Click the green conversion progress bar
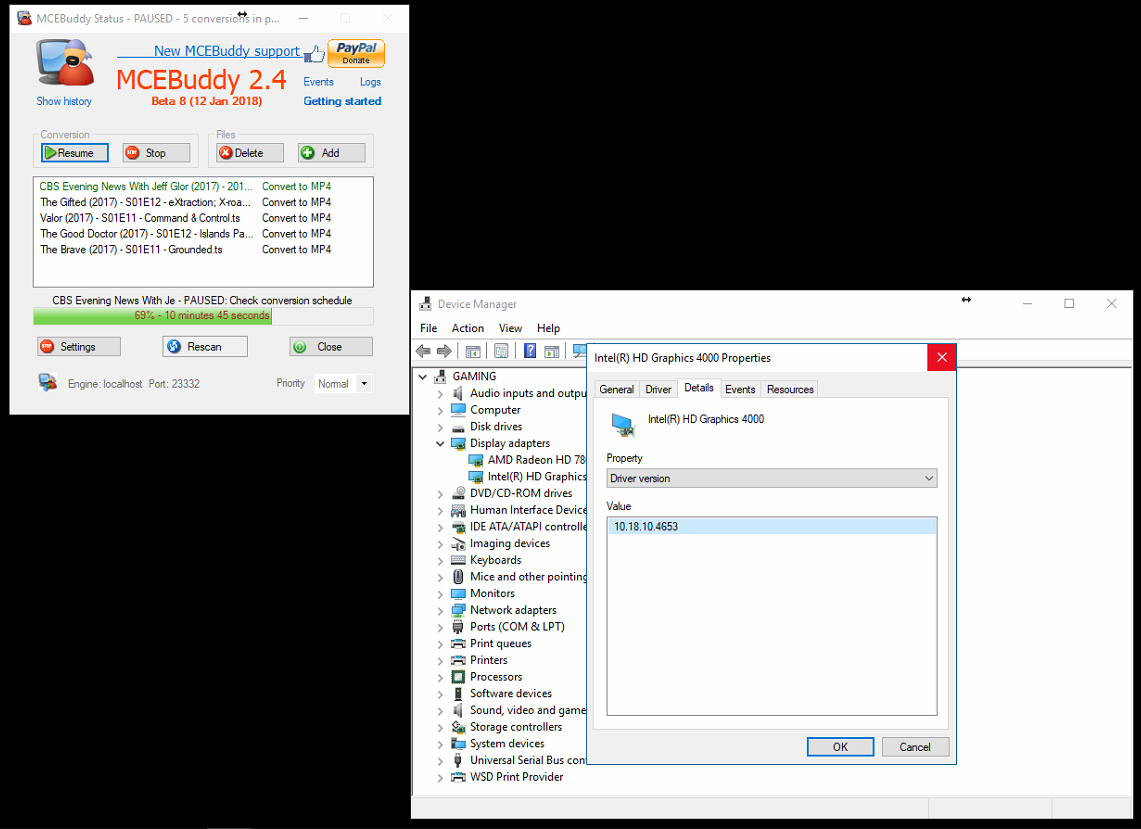Screen dimensions: 1141x829 coord(203,316)
